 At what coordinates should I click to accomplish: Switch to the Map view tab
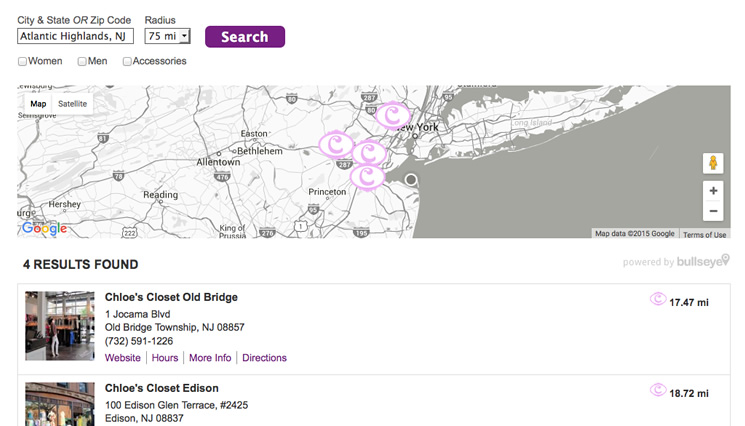[x=38, y=104]
